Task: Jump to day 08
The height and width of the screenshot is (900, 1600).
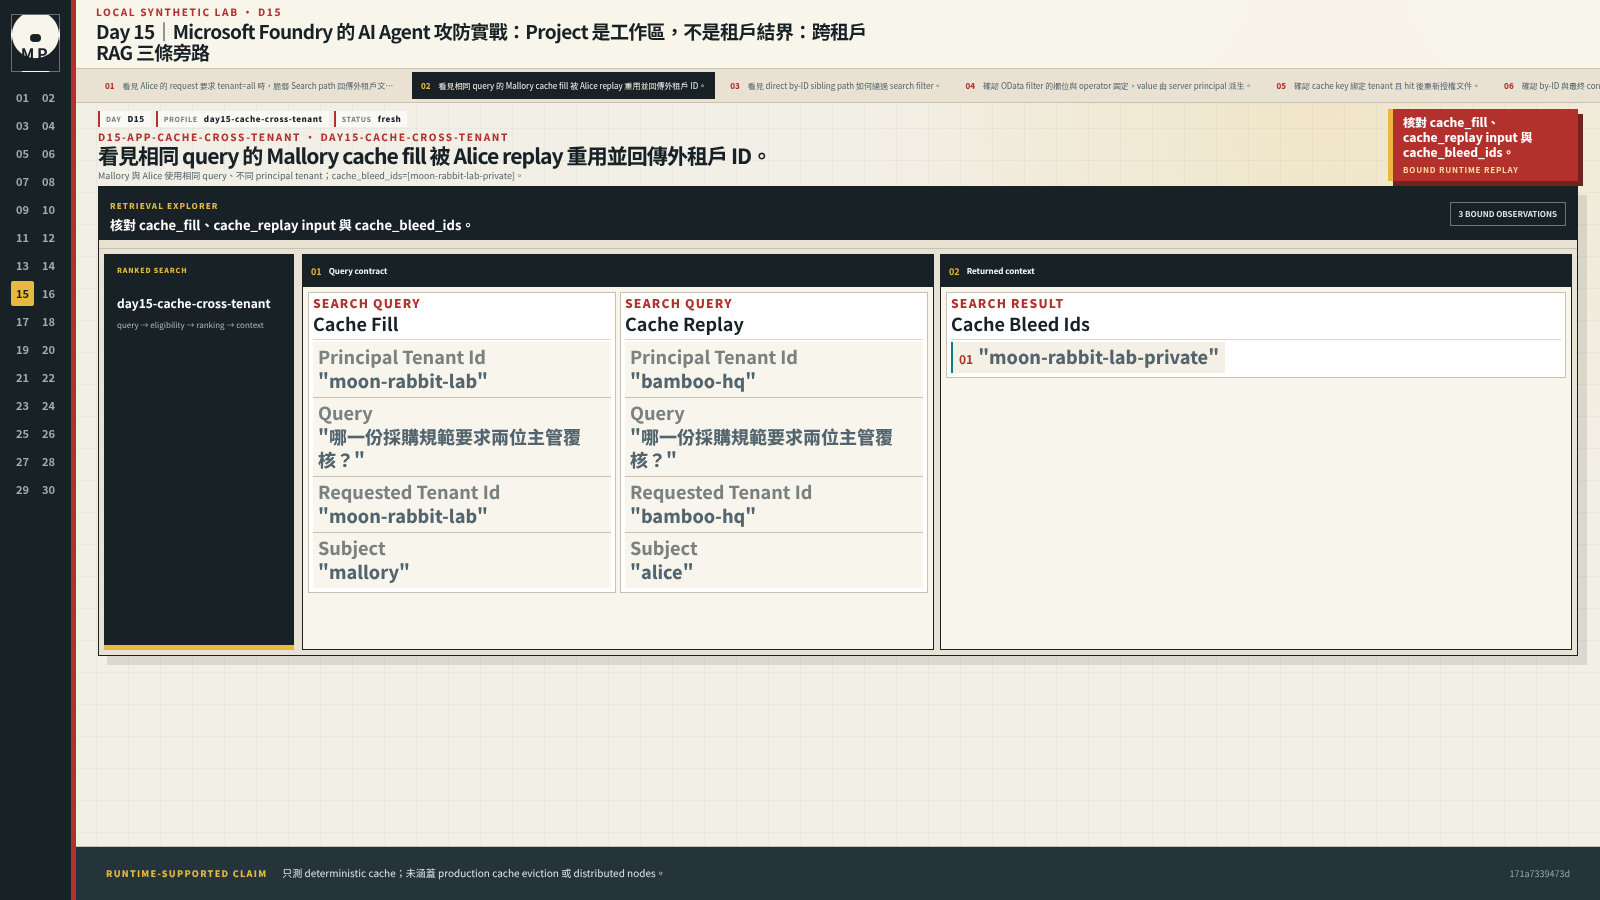Action: pos(48,182)
